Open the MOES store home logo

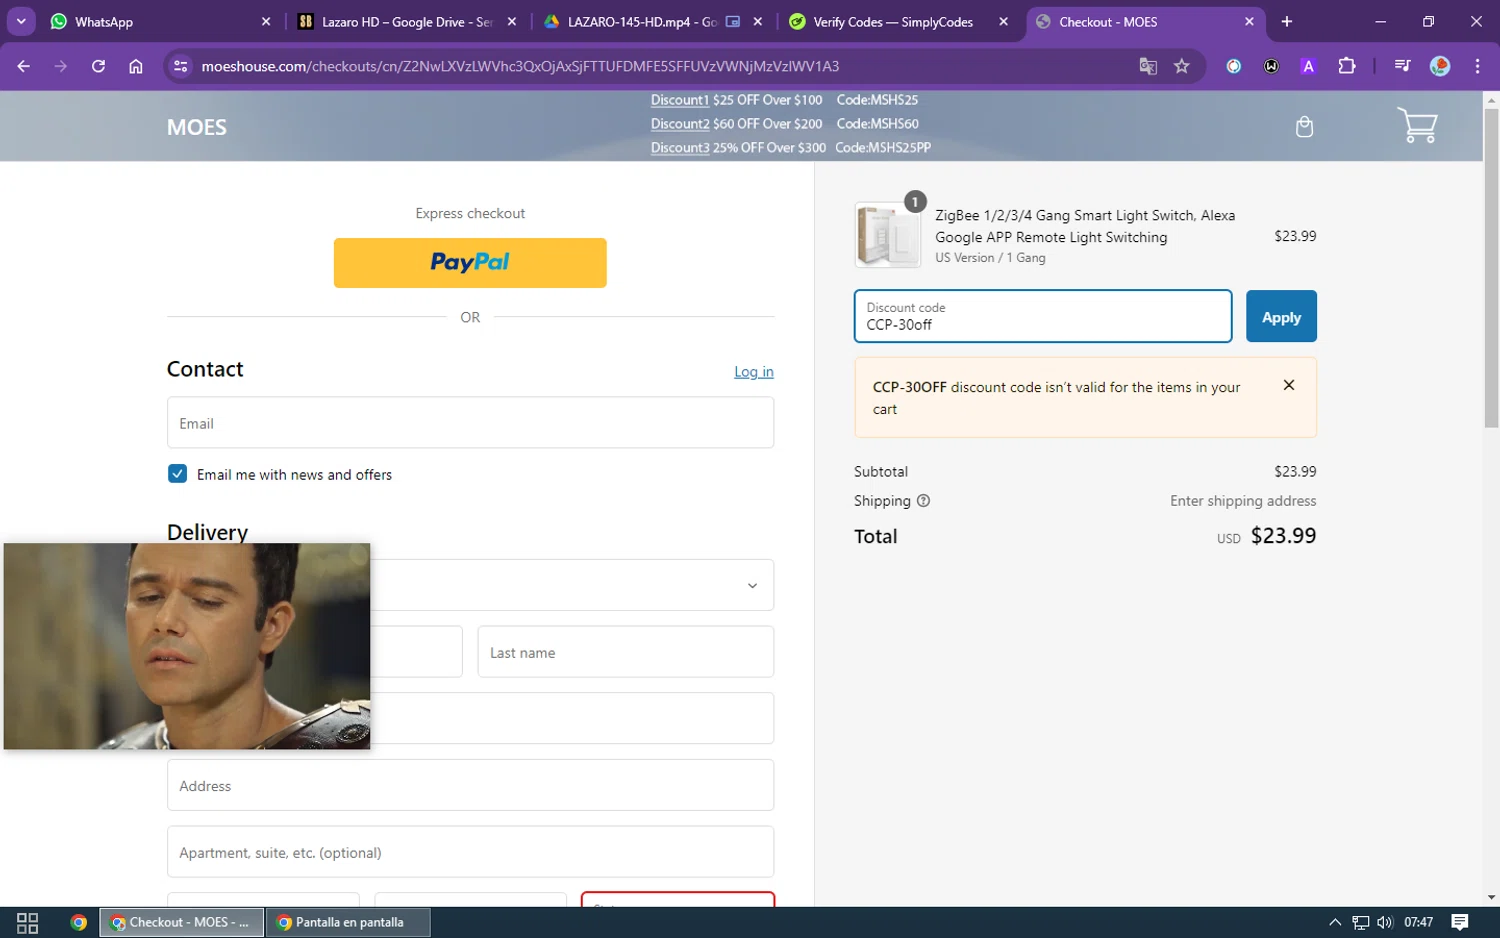coord(197,127)
